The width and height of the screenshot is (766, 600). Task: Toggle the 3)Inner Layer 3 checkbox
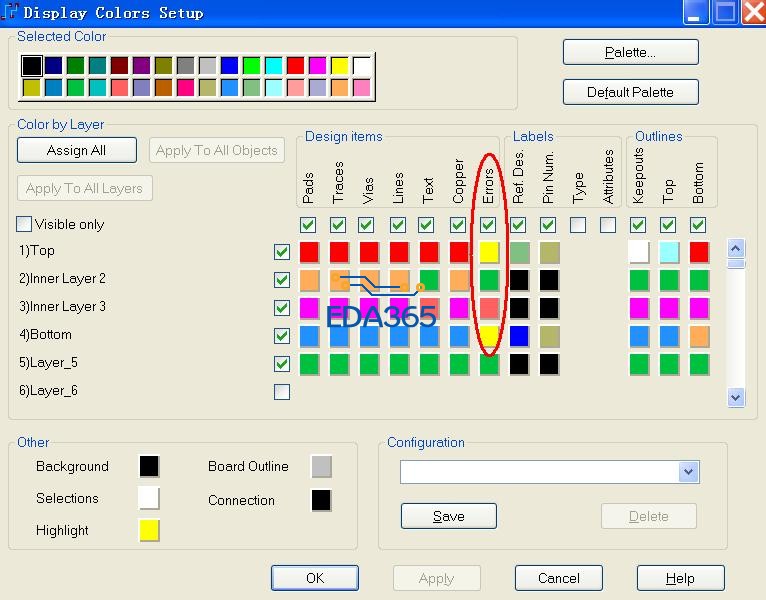282,308
